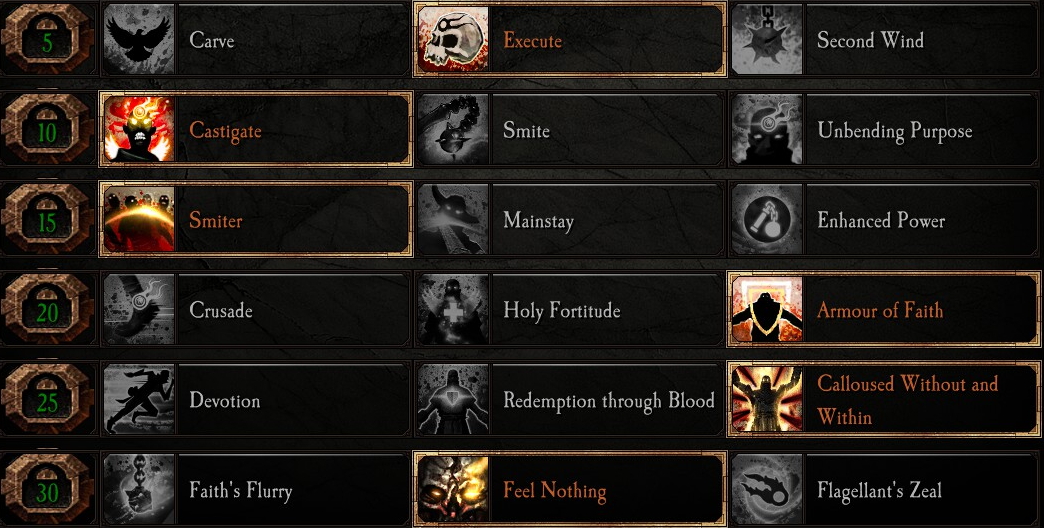The width and height of the screenshot is (1044, 528).
Task: Choose Redemption through Blood talent
Action: coord(570,399)
